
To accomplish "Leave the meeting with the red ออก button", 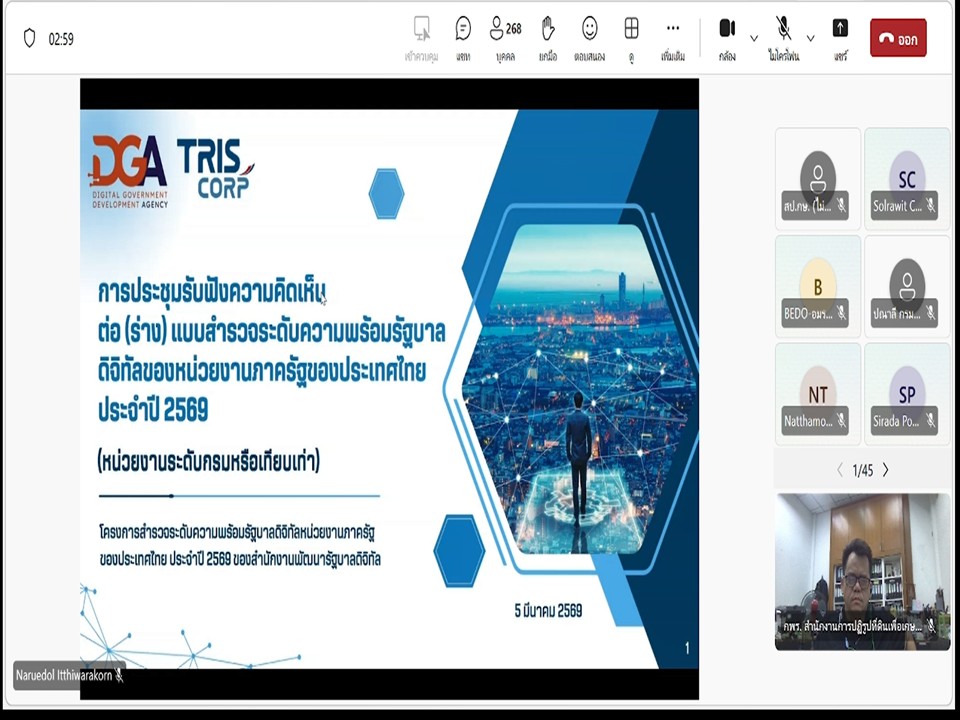I will pyautogui.click(x=897, y=38).
